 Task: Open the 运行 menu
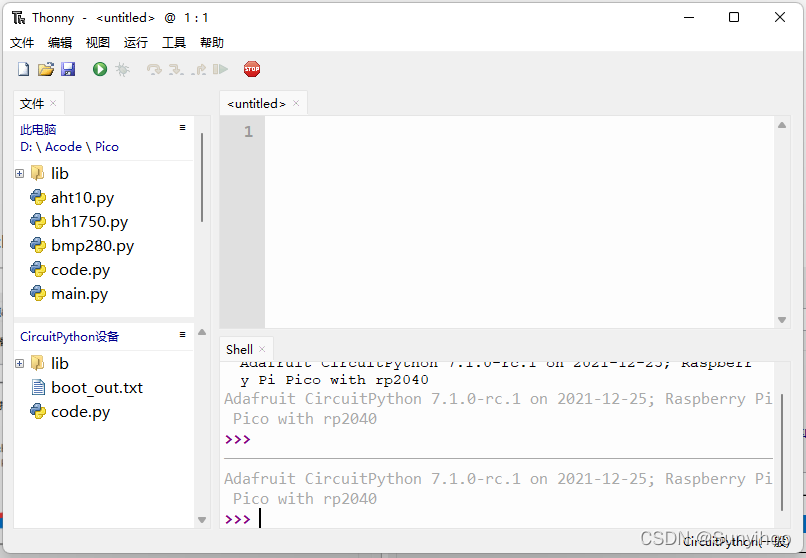click(136, 43)
